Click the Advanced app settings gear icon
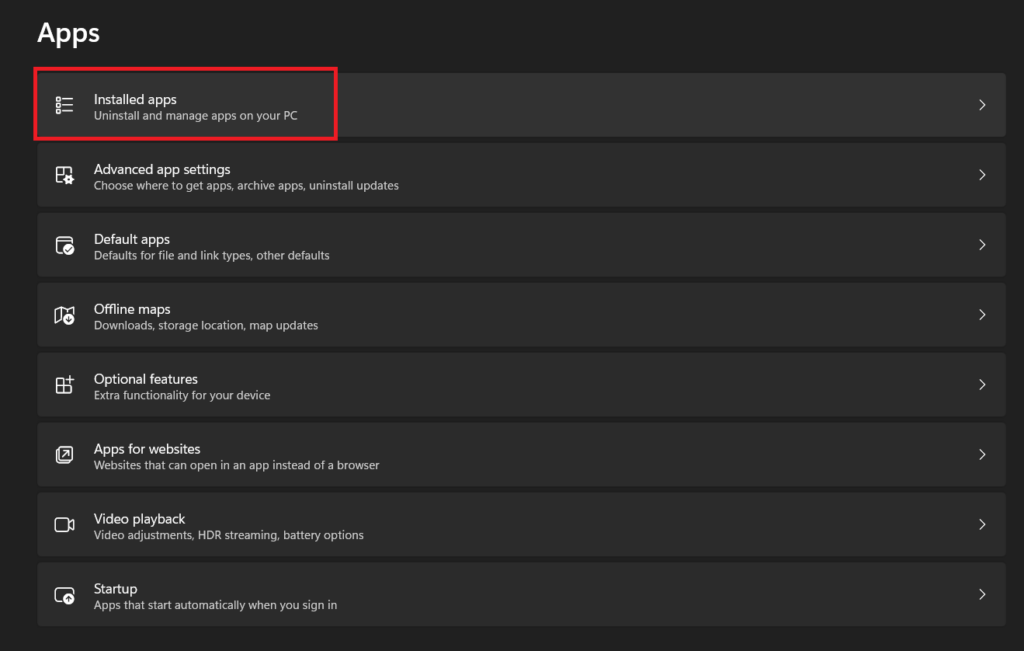 64,175
